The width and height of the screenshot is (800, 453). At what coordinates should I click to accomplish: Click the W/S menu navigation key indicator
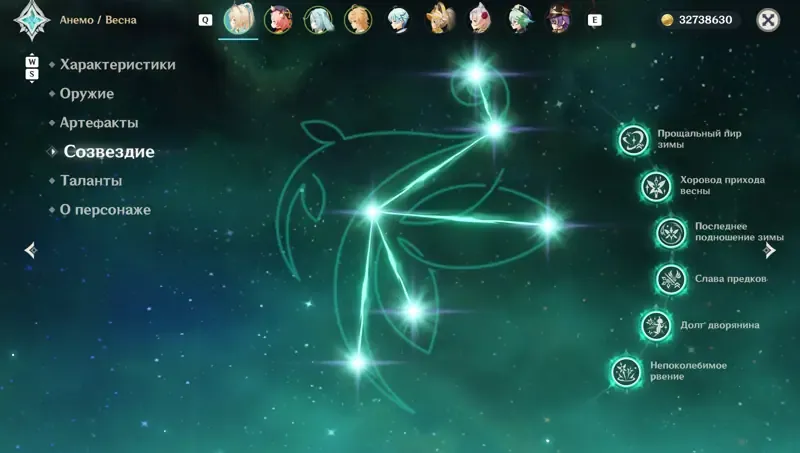(x=32, y=68)
